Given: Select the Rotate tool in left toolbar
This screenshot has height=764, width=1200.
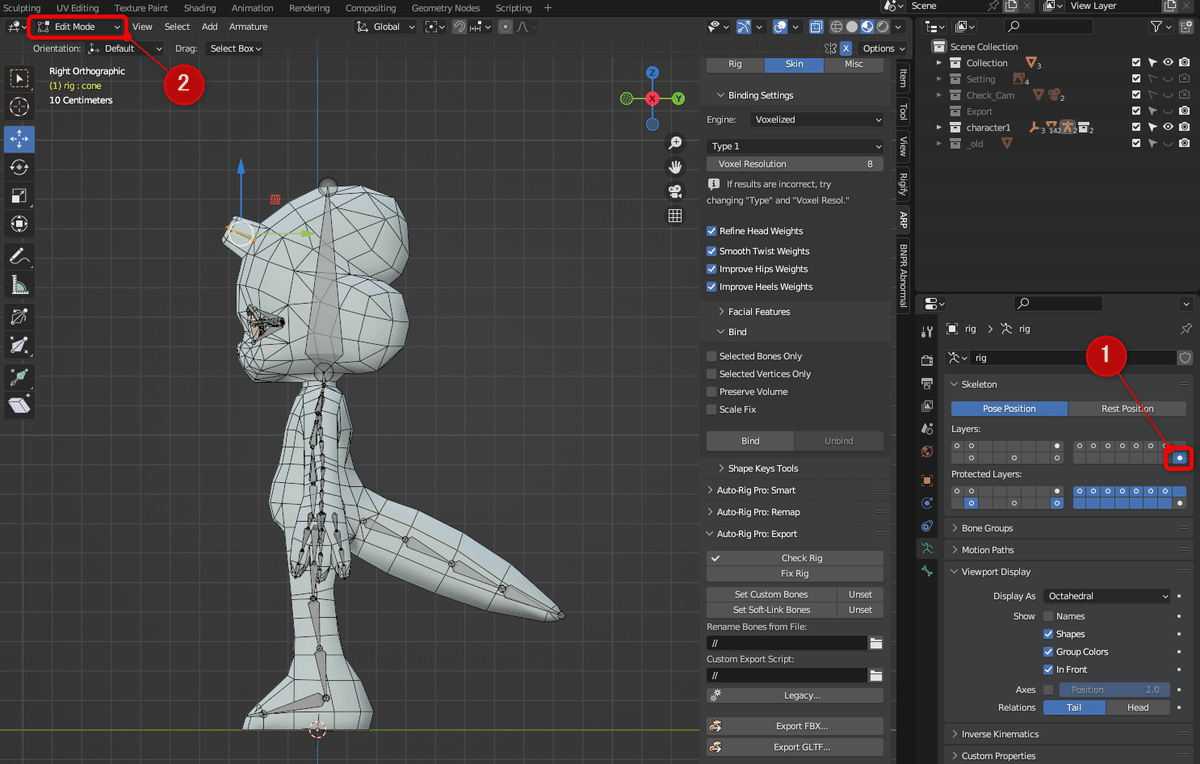Looking at the screenshot, I should point(19,167).
